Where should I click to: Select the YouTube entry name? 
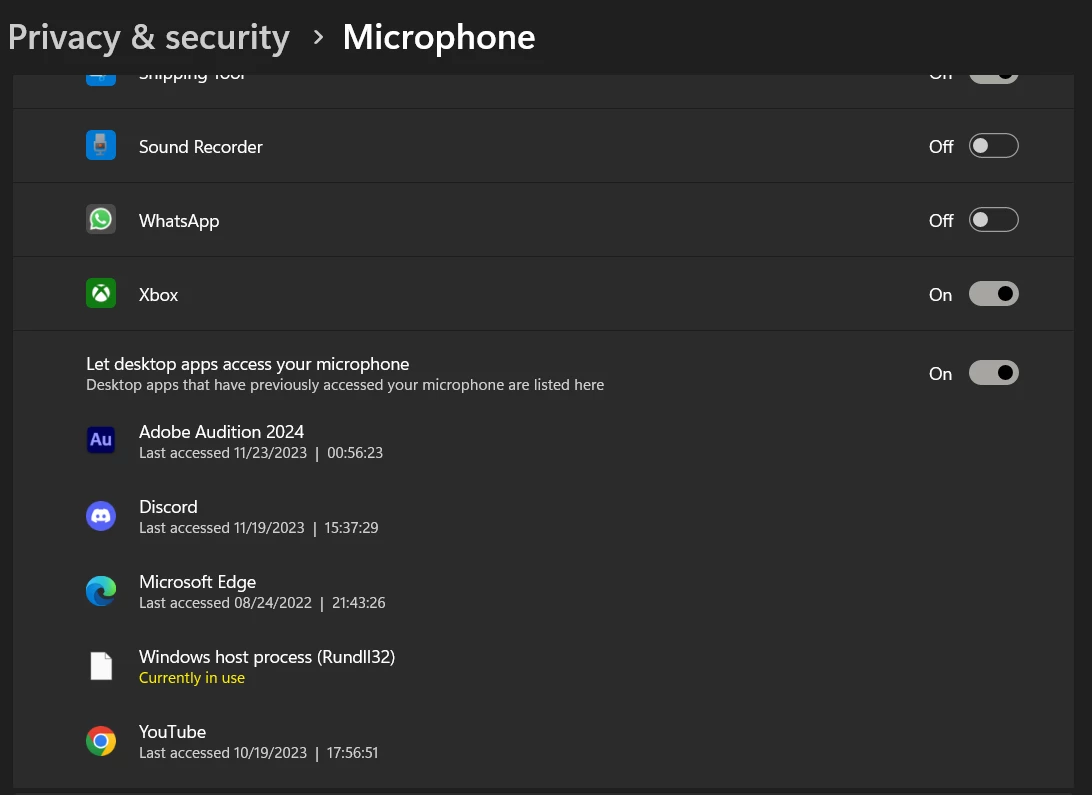(172, 732)
